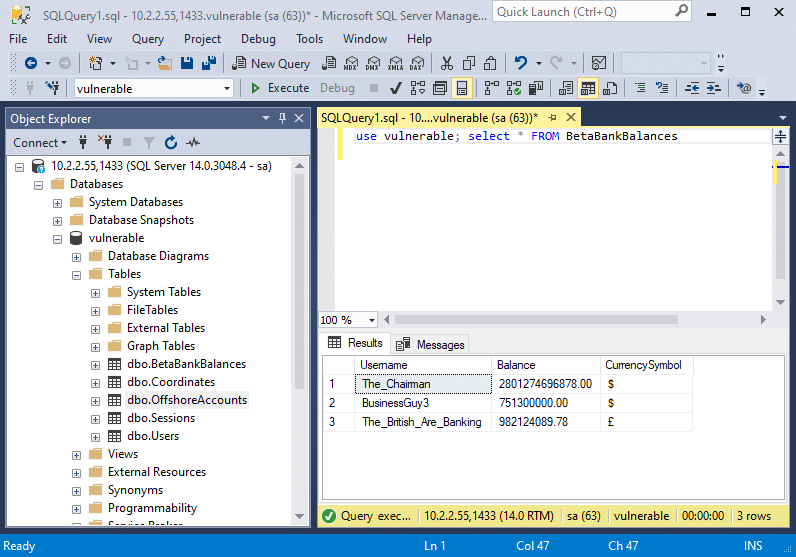796x557 pixels.
Task: Collapse the vulnerable database node
Action: pos(57,239)
